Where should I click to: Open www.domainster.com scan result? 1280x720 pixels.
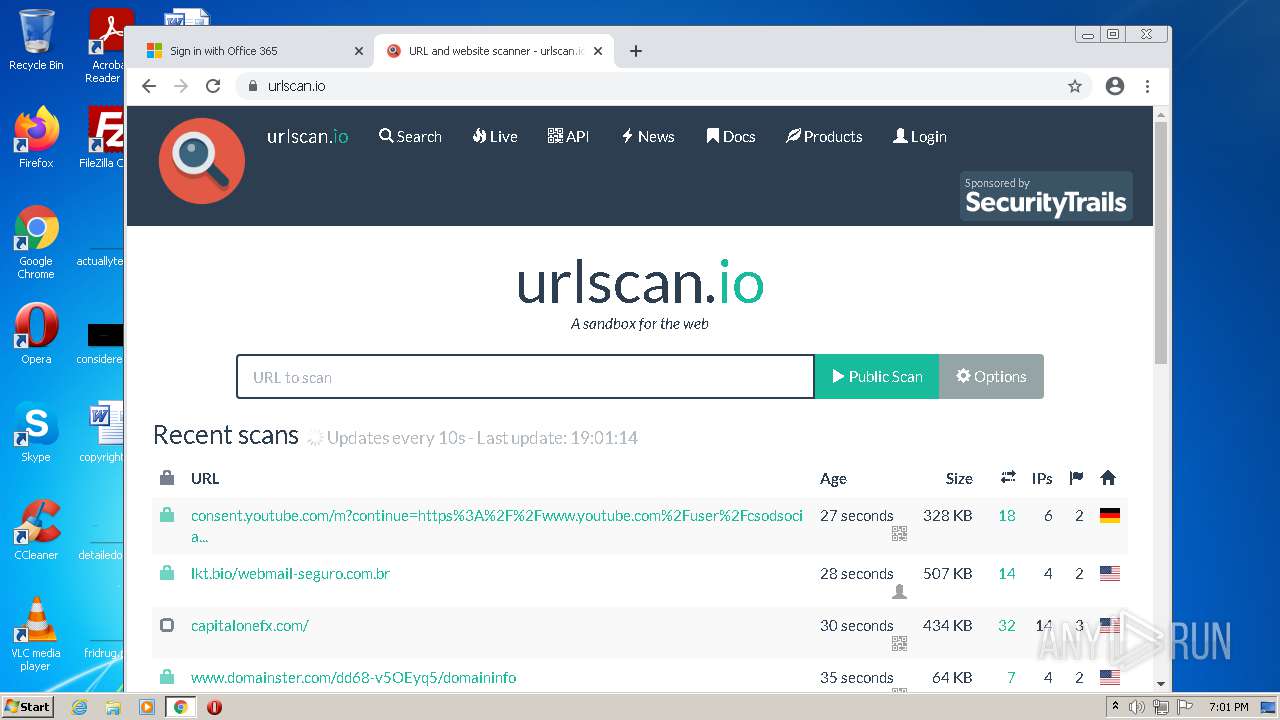[354, 678]
